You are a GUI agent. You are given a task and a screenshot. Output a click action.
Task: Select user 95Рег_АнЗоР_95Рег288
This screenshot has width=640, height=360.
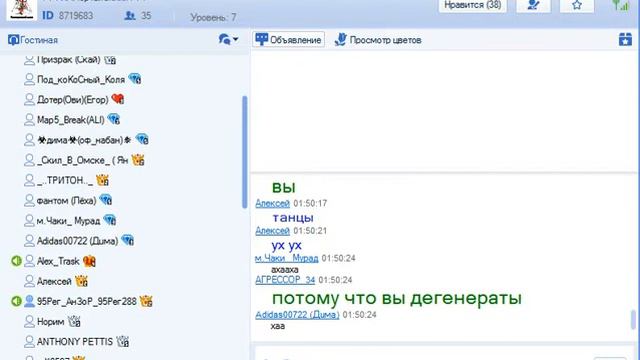87,302
